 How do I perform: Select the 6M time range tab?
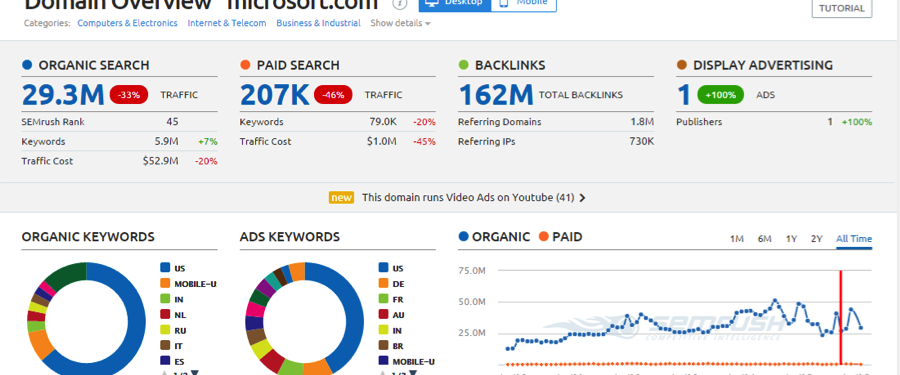coord(764,239)
